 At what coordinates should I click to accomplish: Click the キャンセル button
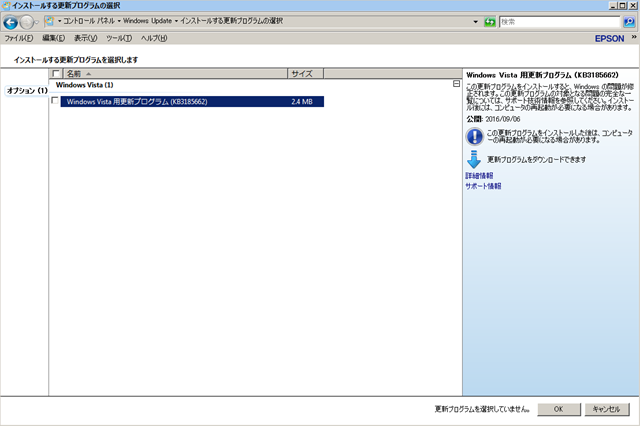point(607,409)
